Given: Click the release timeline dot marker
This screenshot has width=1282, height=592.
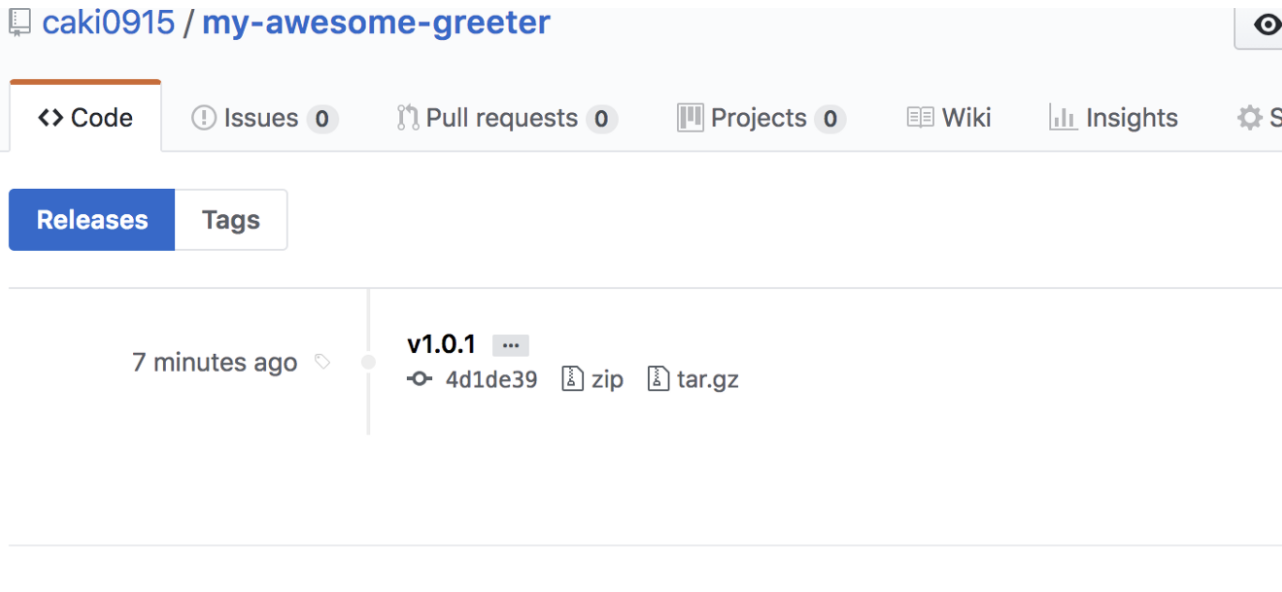Looking at the screenshot, I should 368,362.
